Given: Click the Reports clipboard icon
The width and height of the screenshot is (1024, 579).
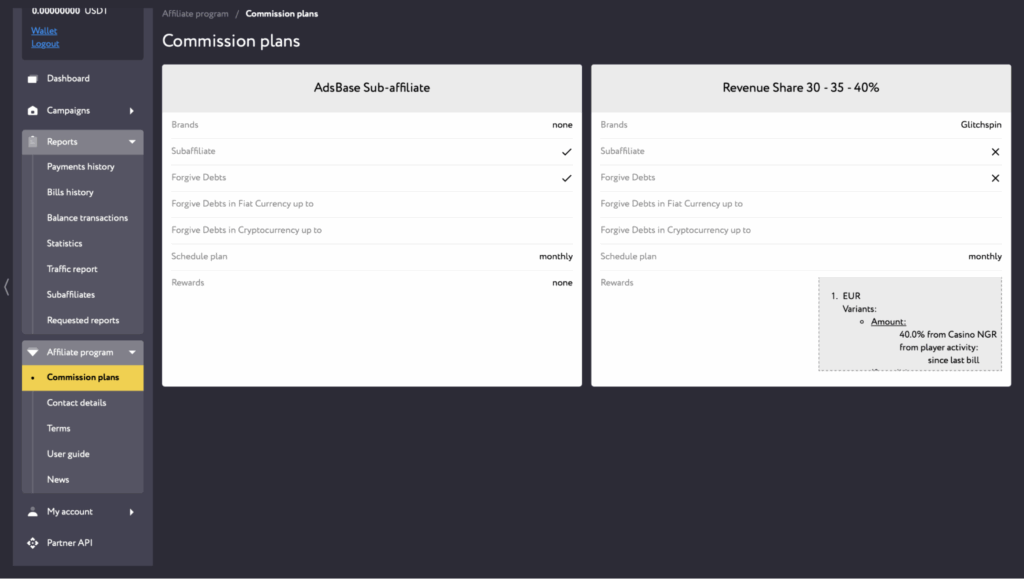Looking at the screenshot, I should pyautogui.click(x=33, y=142).
